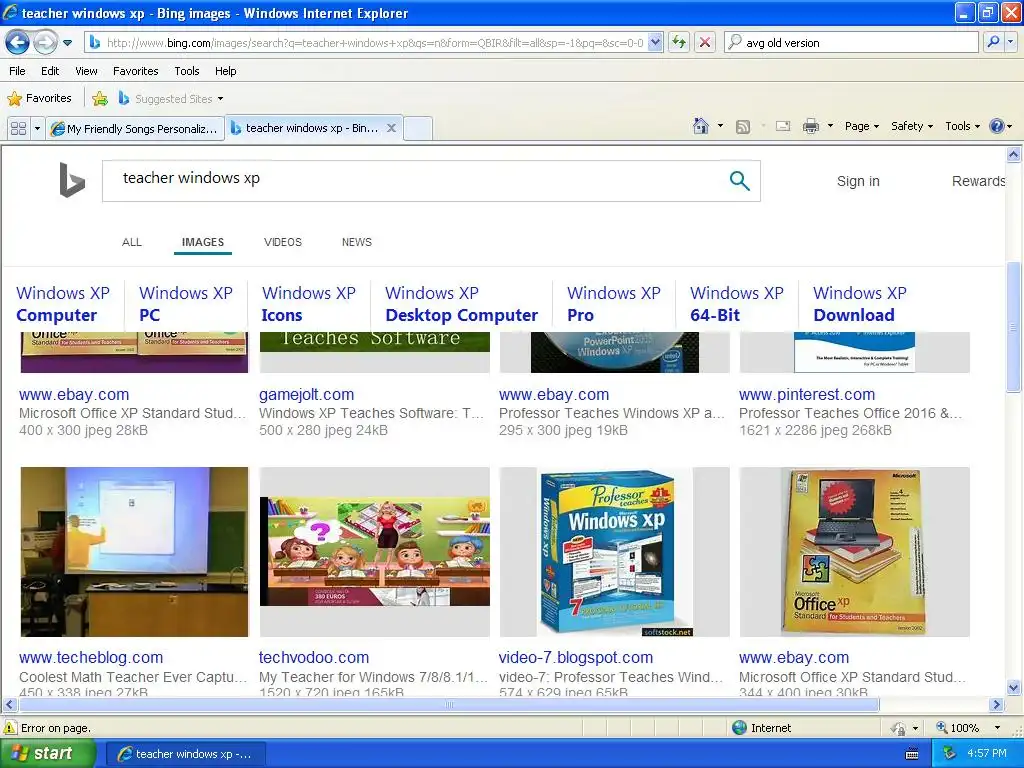The height and width of the screenshot is (768, 1024).
Task: Click Windows XP 64-Bit suggestion
Action: click(736, 304)
